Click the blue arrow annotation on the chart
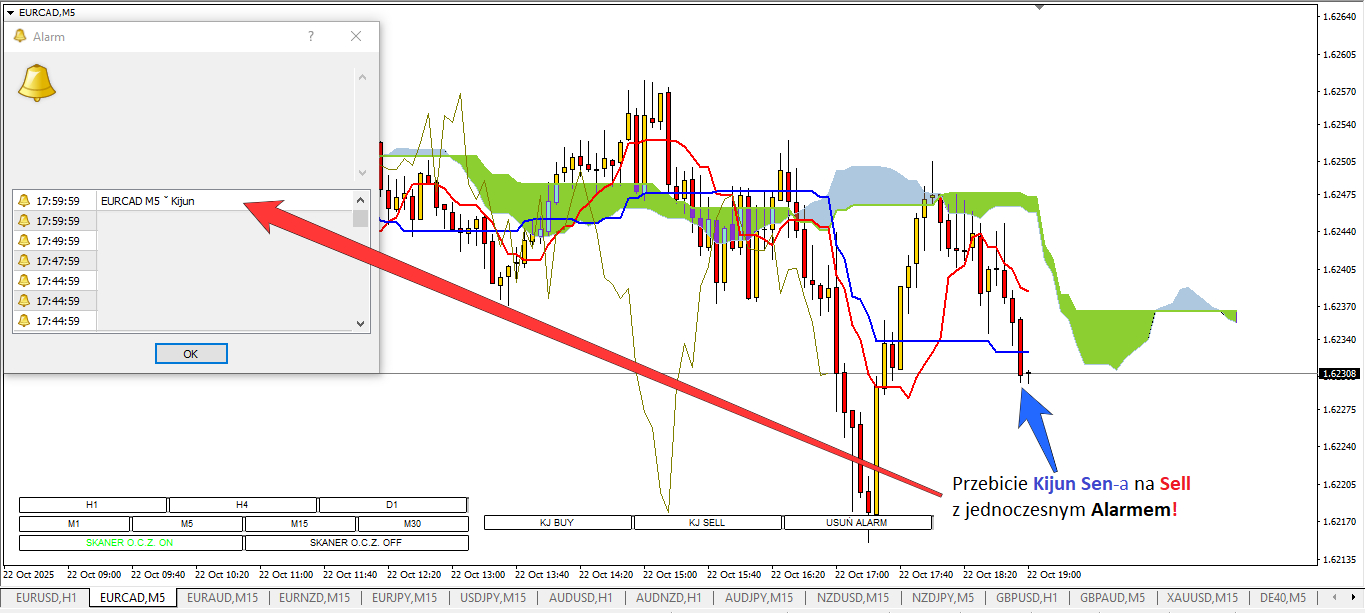The height and width of the screenshot is (613, 1365). click(1033, 408)
